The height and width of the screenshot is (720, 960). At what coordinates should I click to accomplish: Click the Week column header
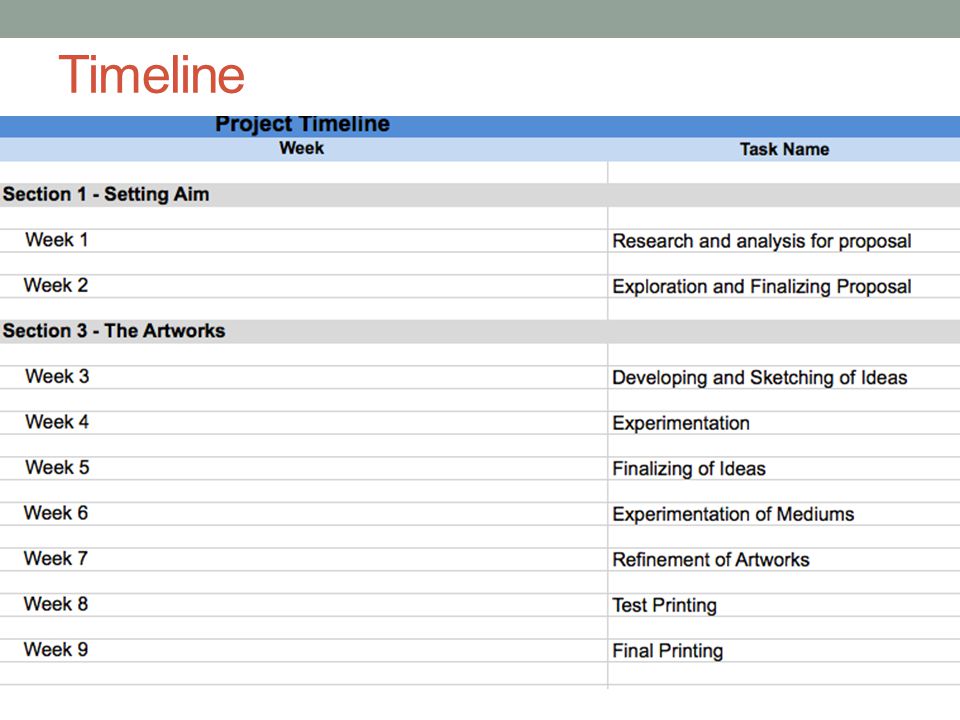(x=302, y=148)
